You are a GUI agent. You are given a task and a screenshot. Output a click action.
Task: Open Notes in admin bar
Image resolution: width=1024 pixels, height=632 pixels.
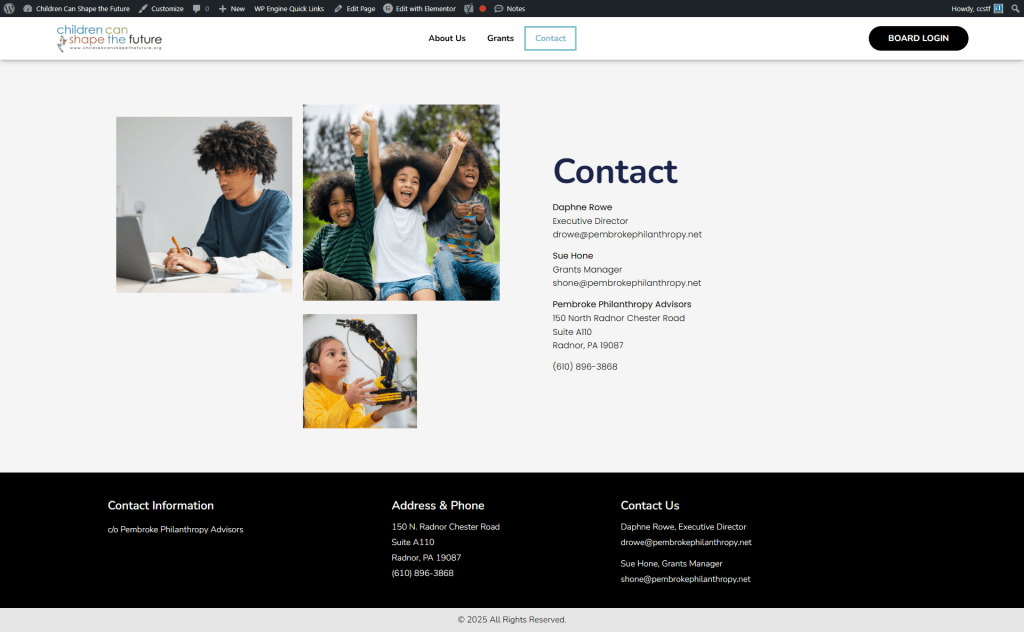coord(509,8)
